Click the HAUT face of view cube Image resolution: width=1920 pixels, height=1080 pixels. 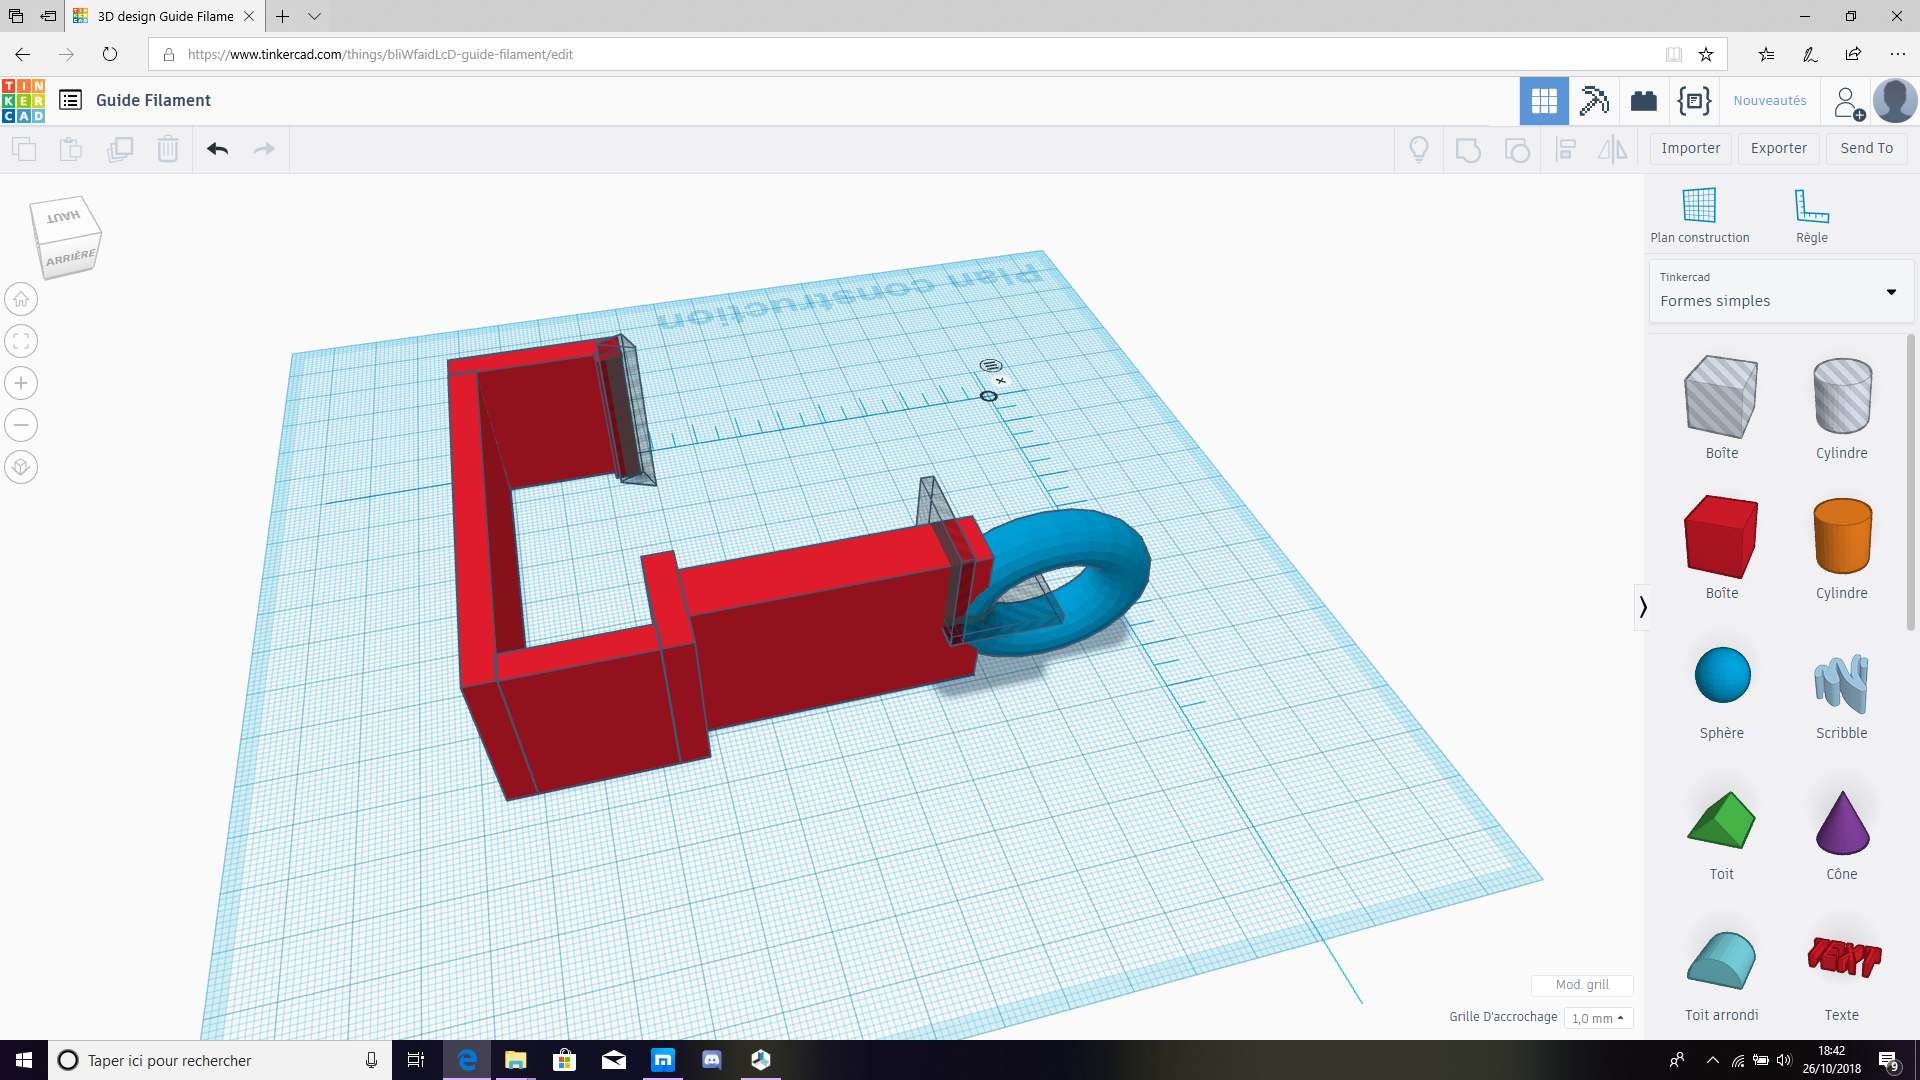[x=63, y=217]
